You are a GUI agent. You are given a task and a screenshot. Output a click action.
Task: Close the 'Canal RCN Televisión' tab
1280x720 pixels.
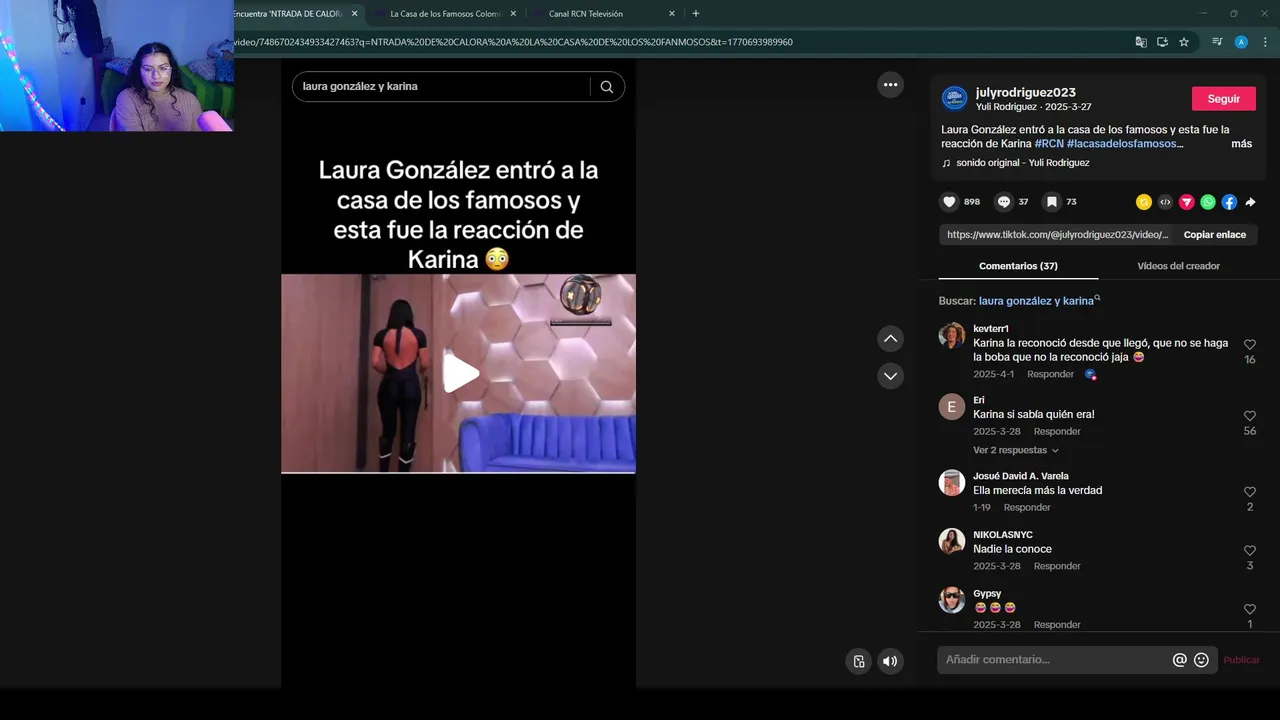click(672, 14)
